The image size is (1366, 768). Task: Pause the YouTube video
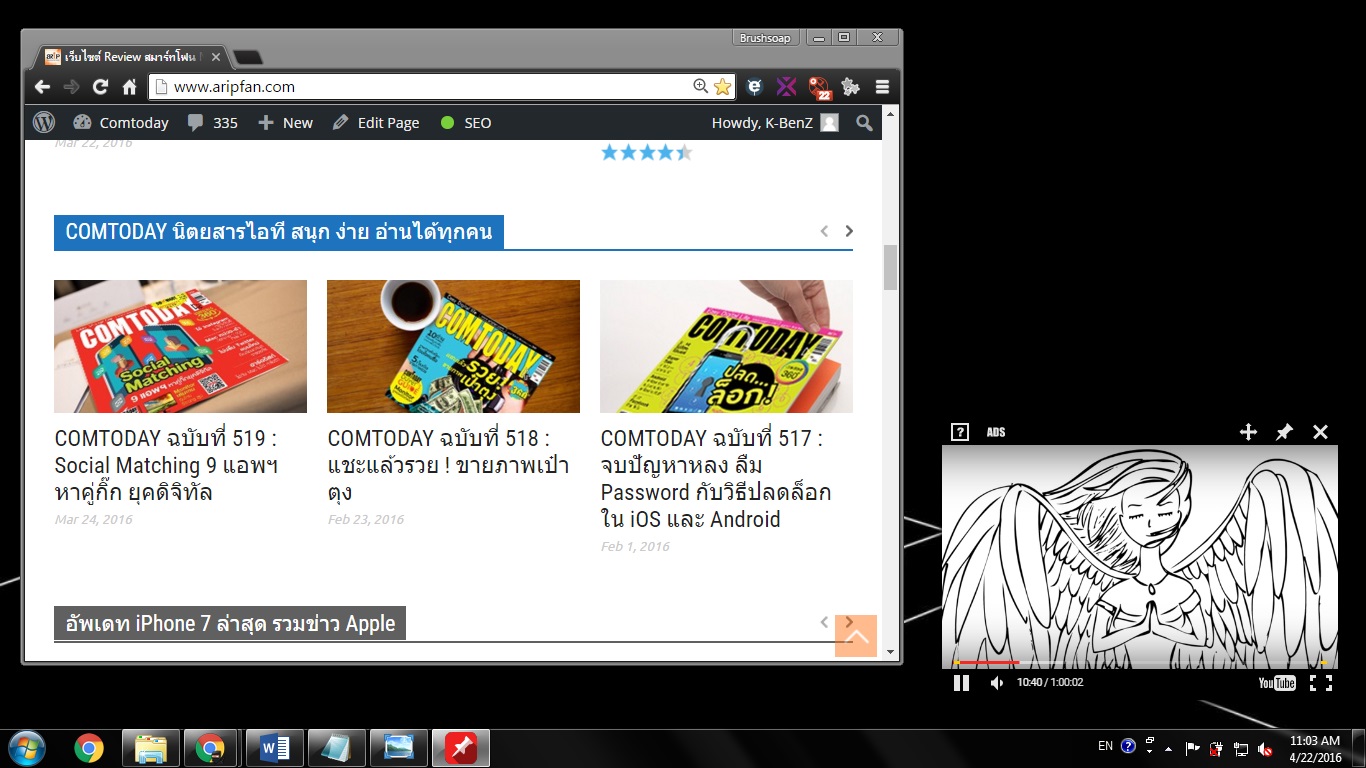[961, 683]
